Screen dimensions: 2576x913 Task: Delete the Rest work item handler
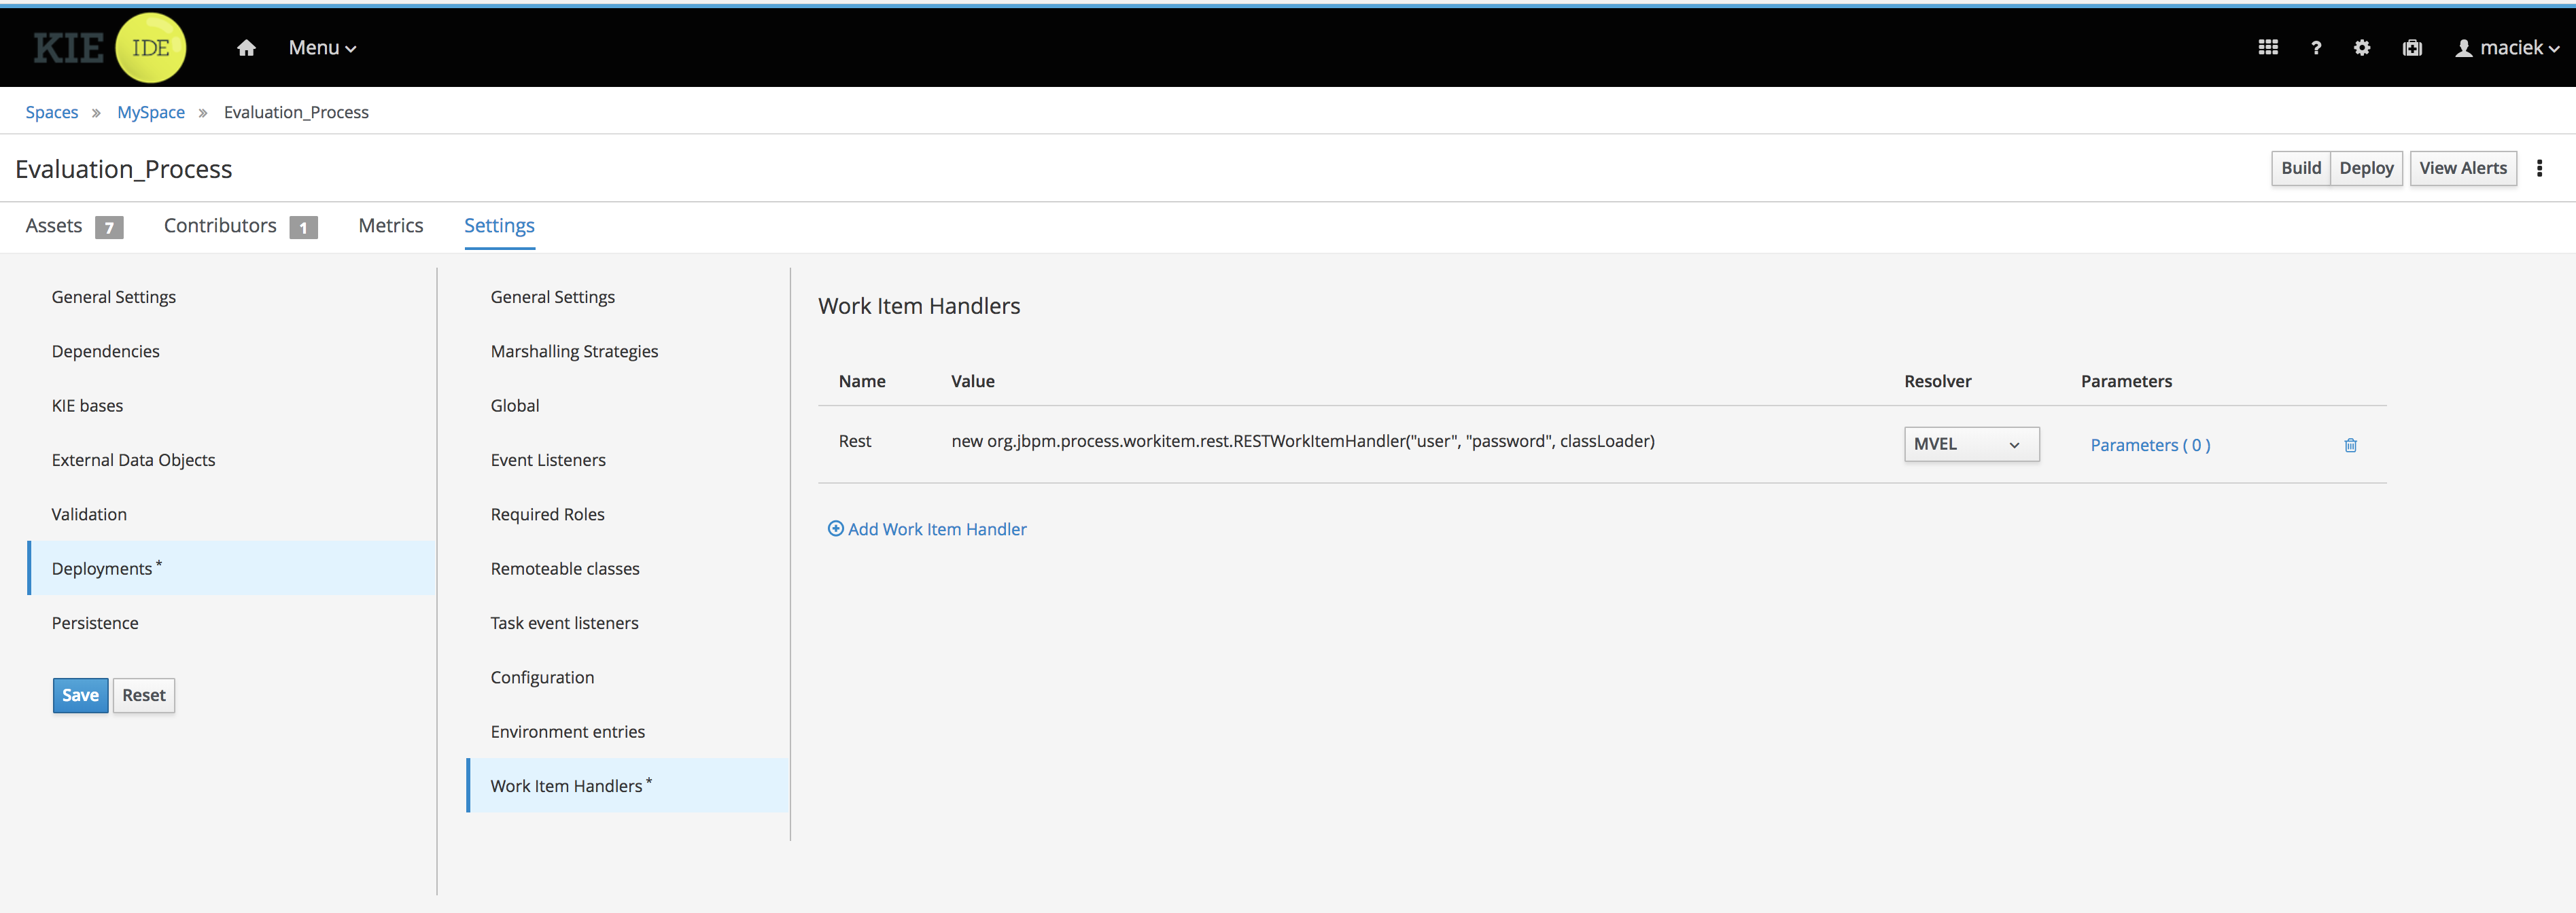tap(2350, 445)
